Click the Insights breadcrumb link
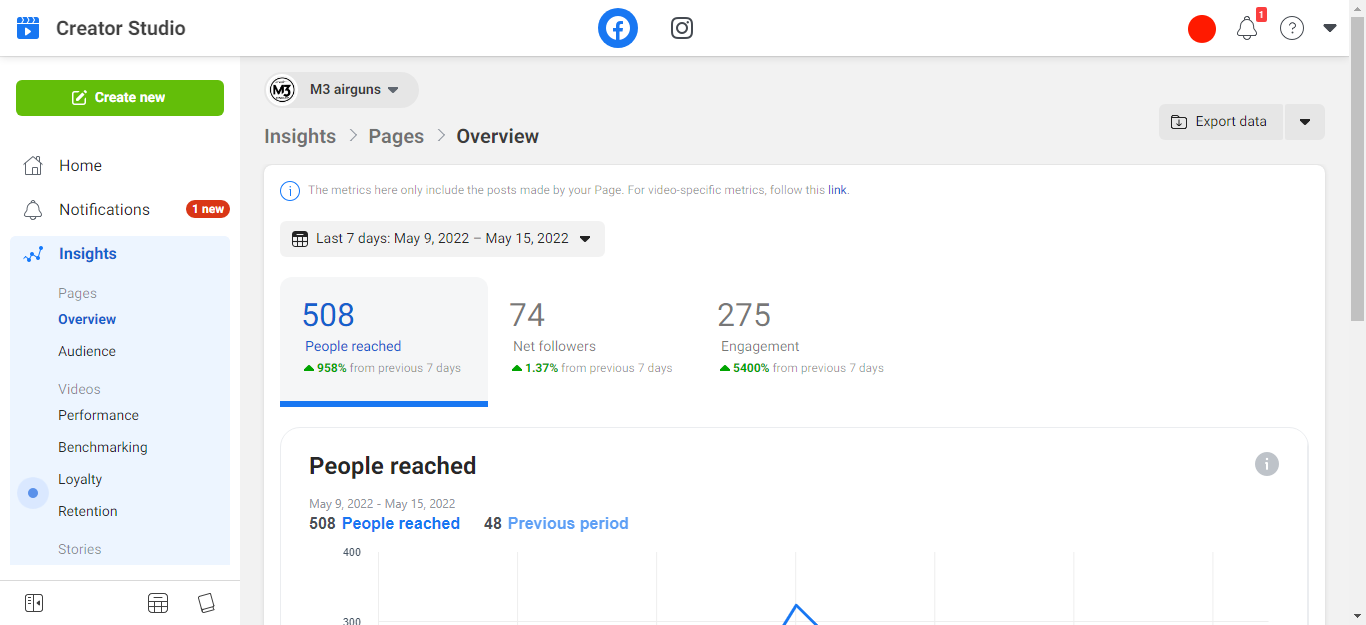This screenshot has height=625, width=1366. (x=300, y=137)
